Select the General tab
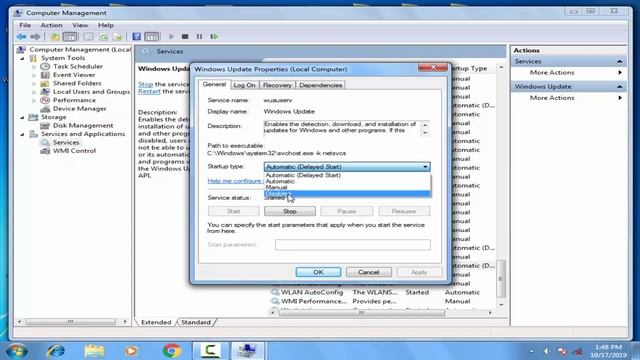The width and height of the screenshot is (640, 360). click(x=214, y=84)
